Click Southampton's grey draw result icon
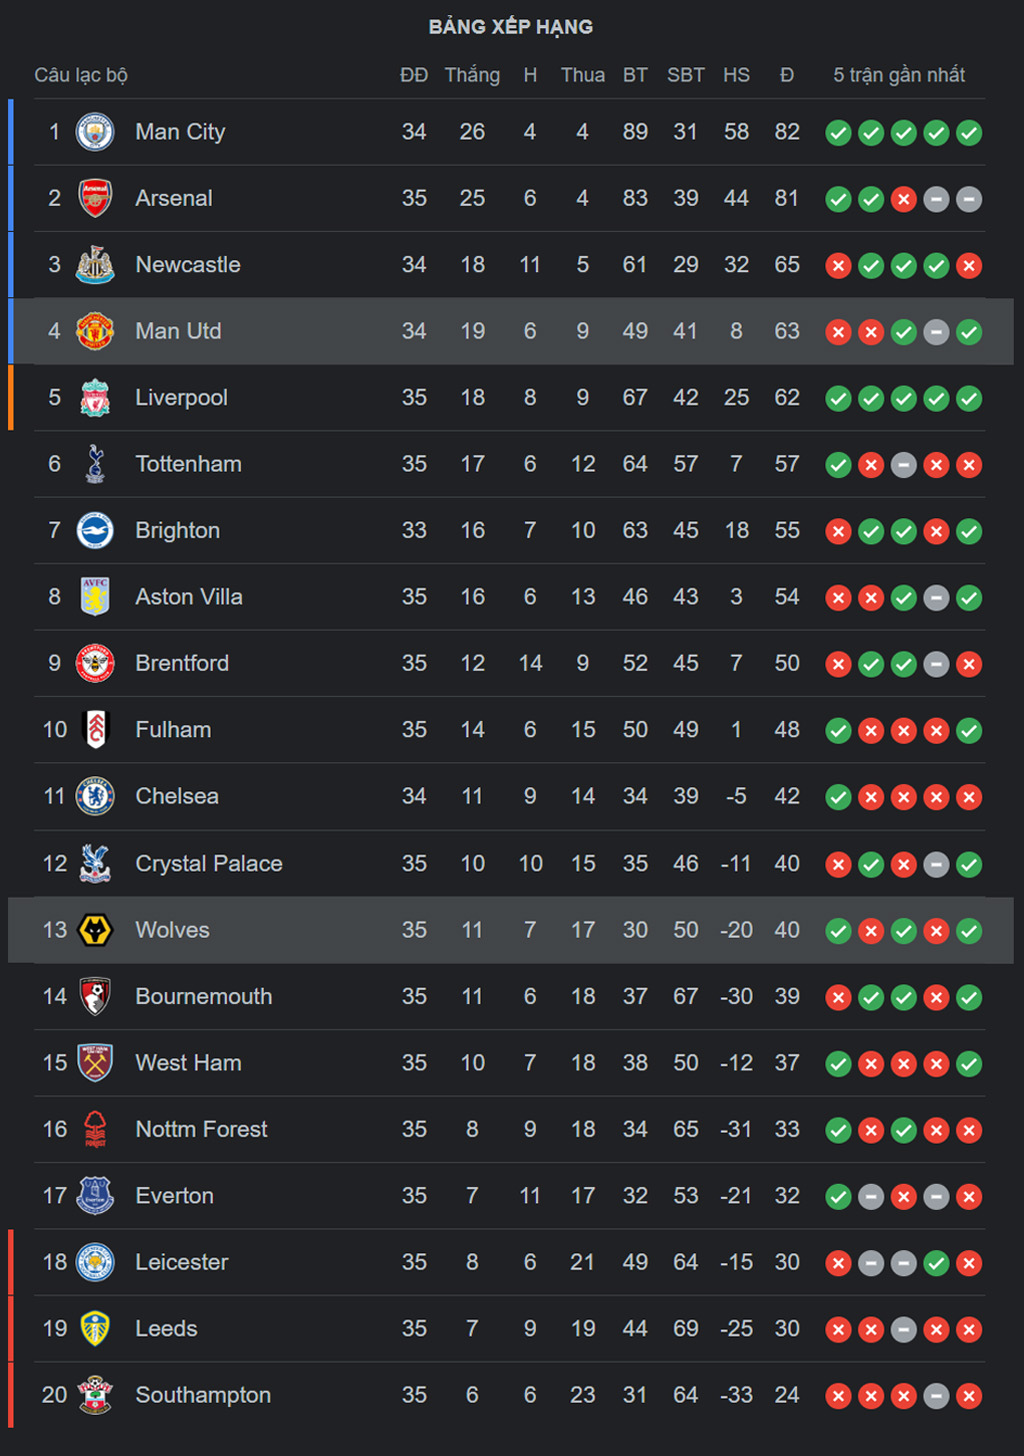1024x1456 pixels. click(x=936, y=1396)
